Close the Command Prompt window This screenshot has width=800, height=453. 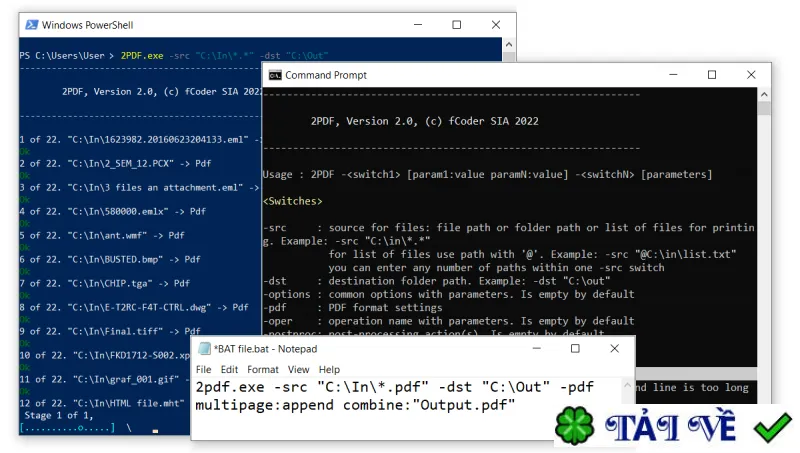point(751,75)
